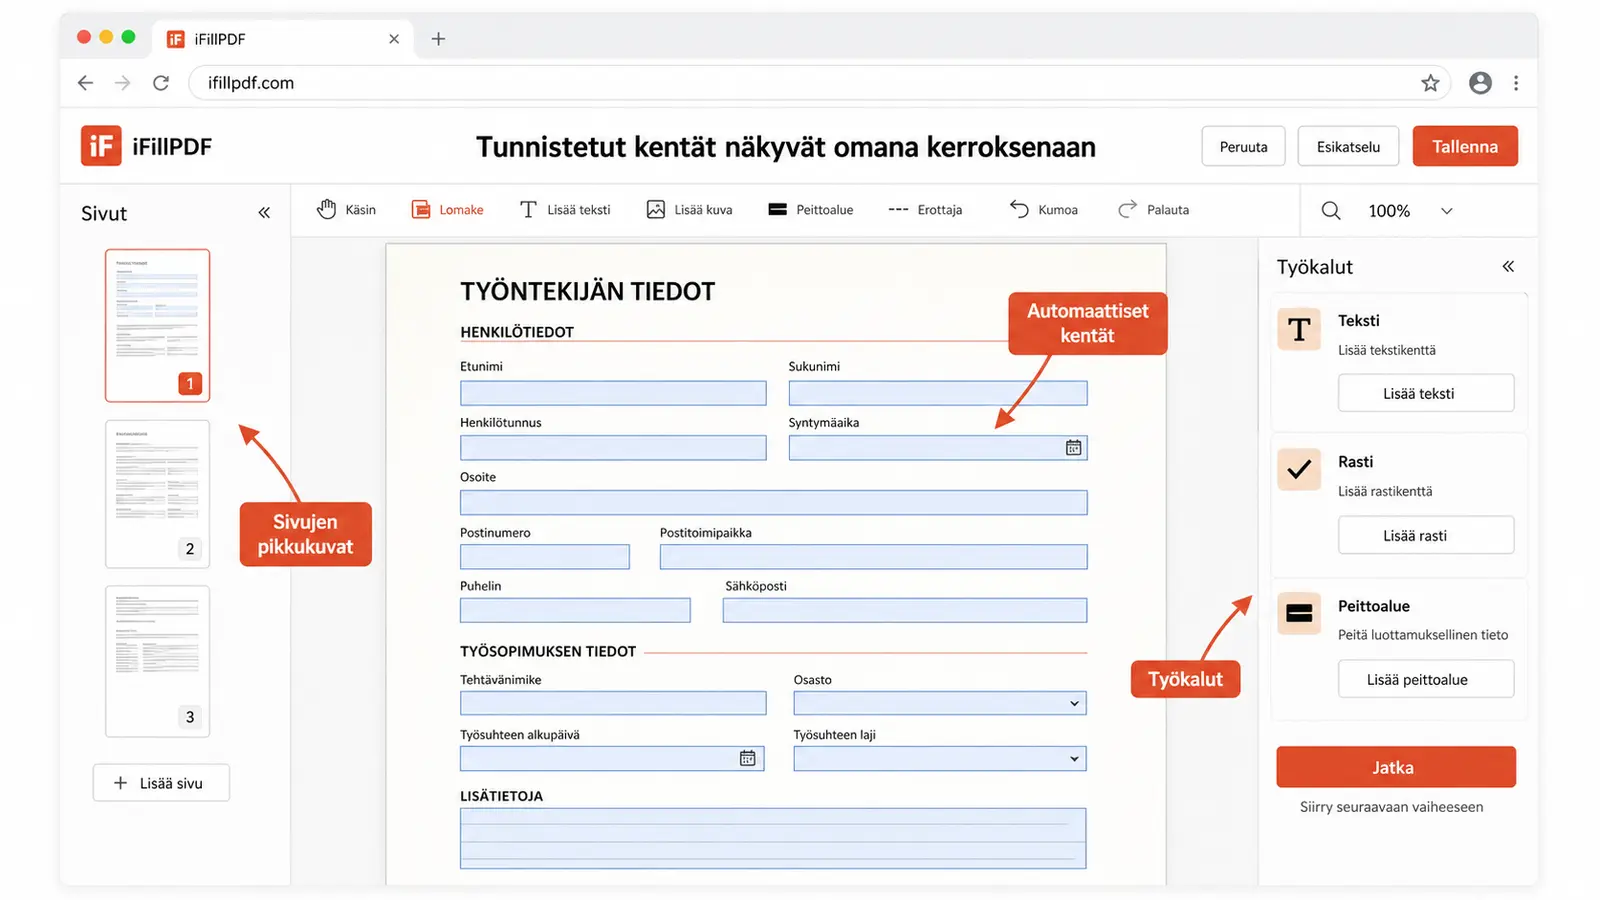Viewport: 1600px width, 900px height.
Task: Click the Sähköposti input field
Action: click(x=905, y=610)
